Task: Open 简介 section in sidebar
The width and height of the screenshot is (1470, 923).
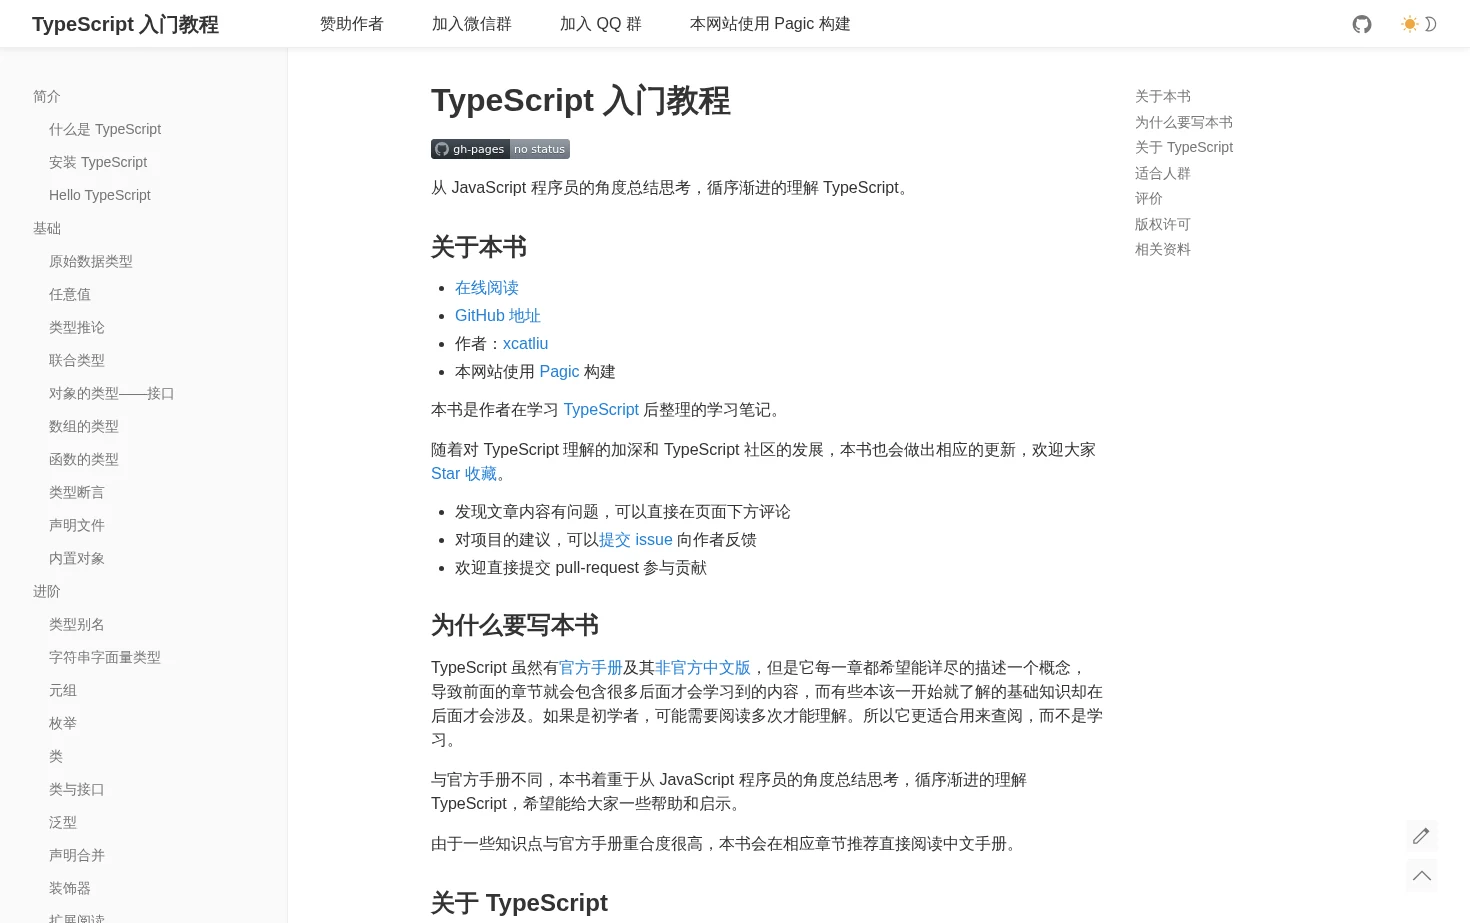Action: pyautogui.click(x=47, y=96)
